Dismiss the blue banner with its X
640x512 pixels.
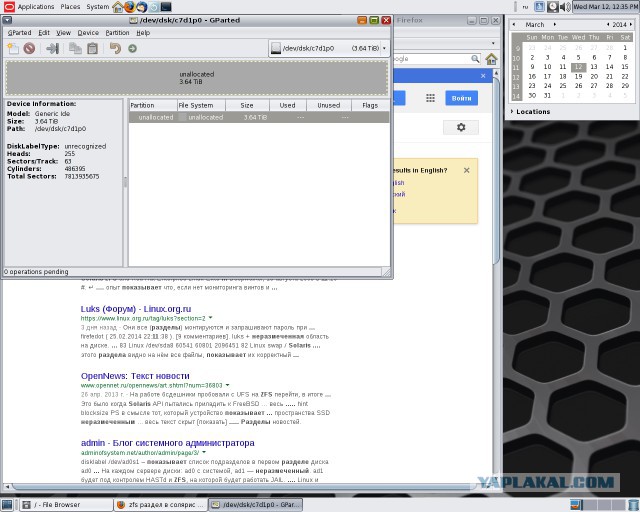pos(483,76)
